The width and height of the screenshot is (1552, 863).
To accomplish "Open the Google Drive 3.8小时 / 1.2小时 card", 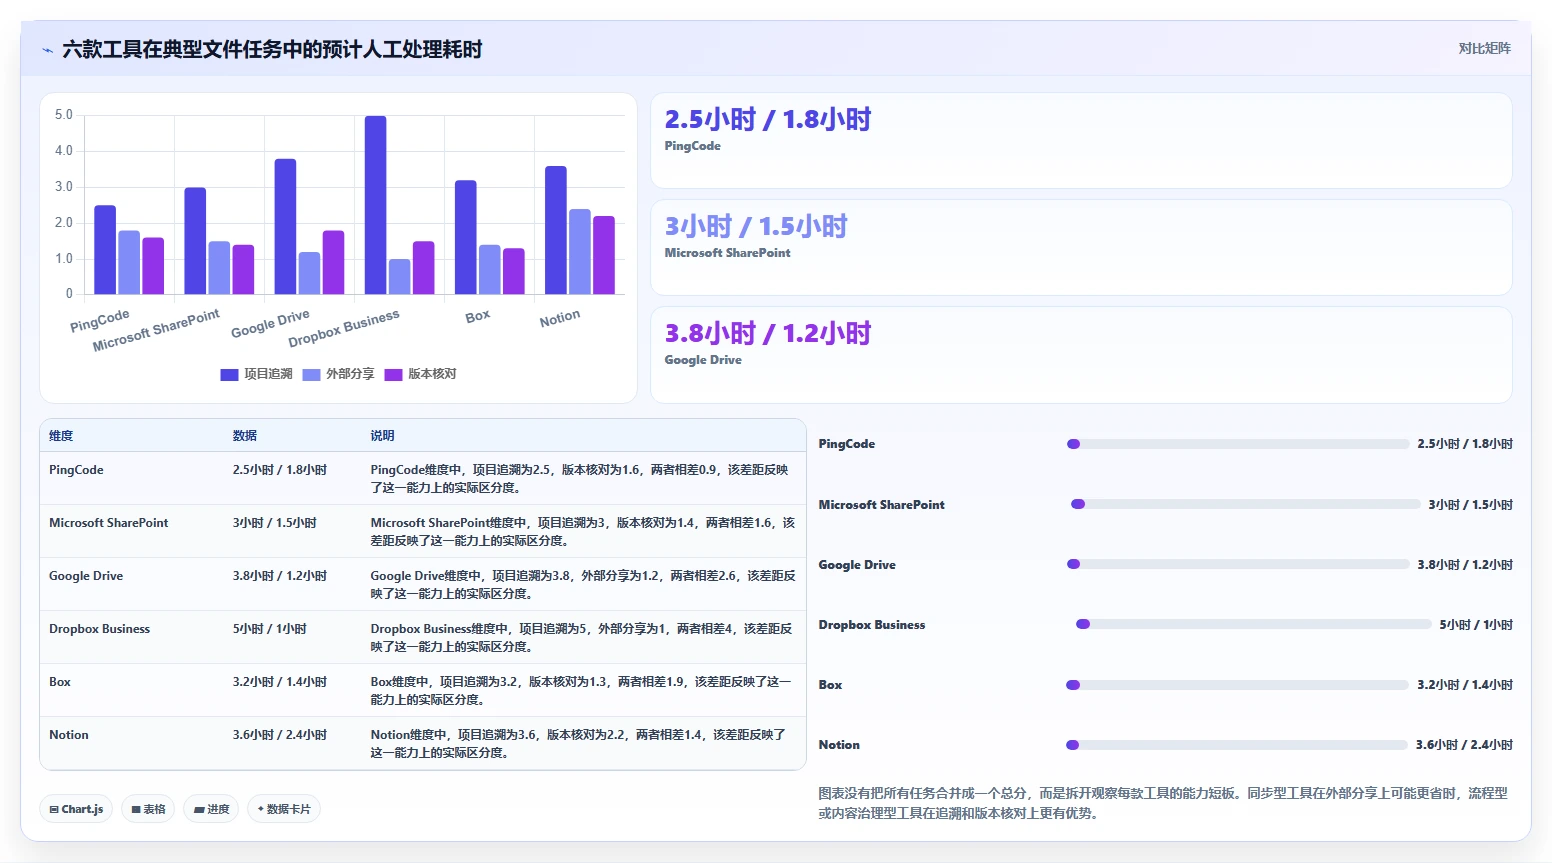I will pos(1081,355).
